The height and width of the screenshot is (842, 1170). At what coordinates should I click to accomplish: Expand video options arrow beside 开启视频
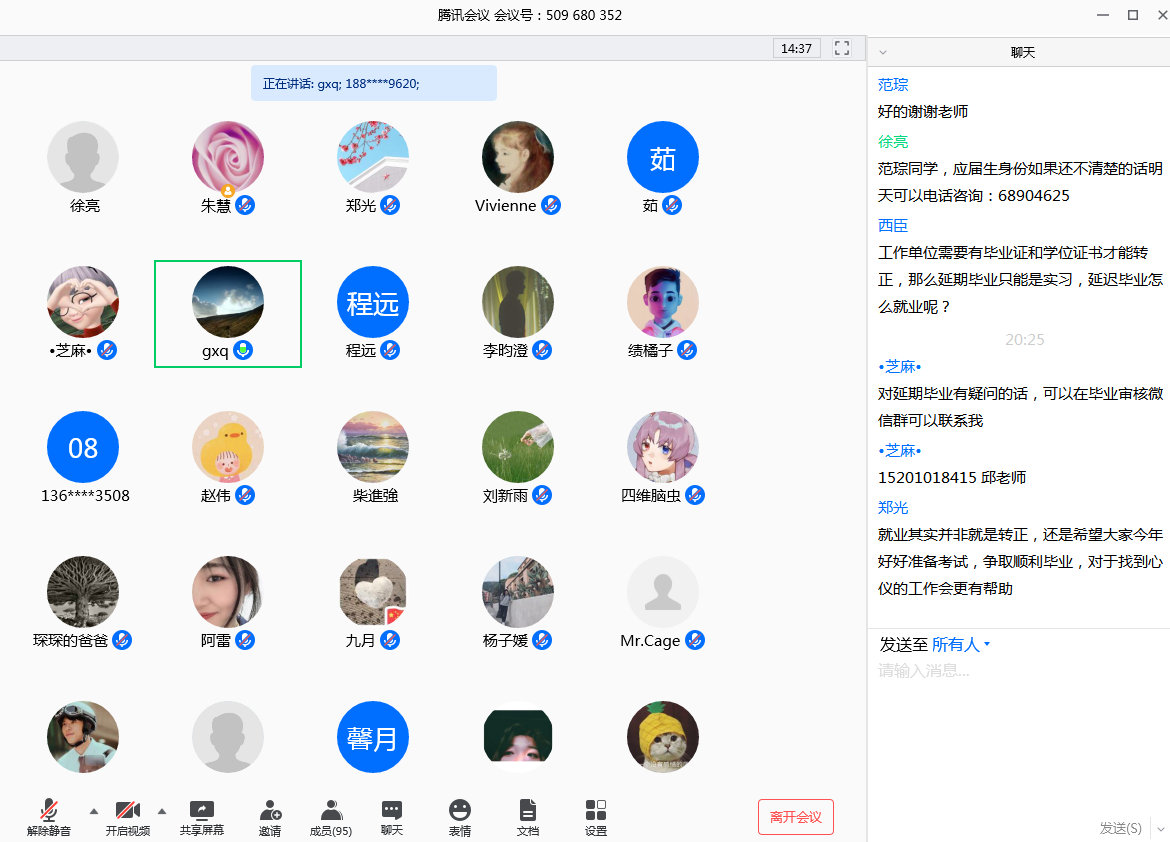pyautogui.click(x=162, y=811)
